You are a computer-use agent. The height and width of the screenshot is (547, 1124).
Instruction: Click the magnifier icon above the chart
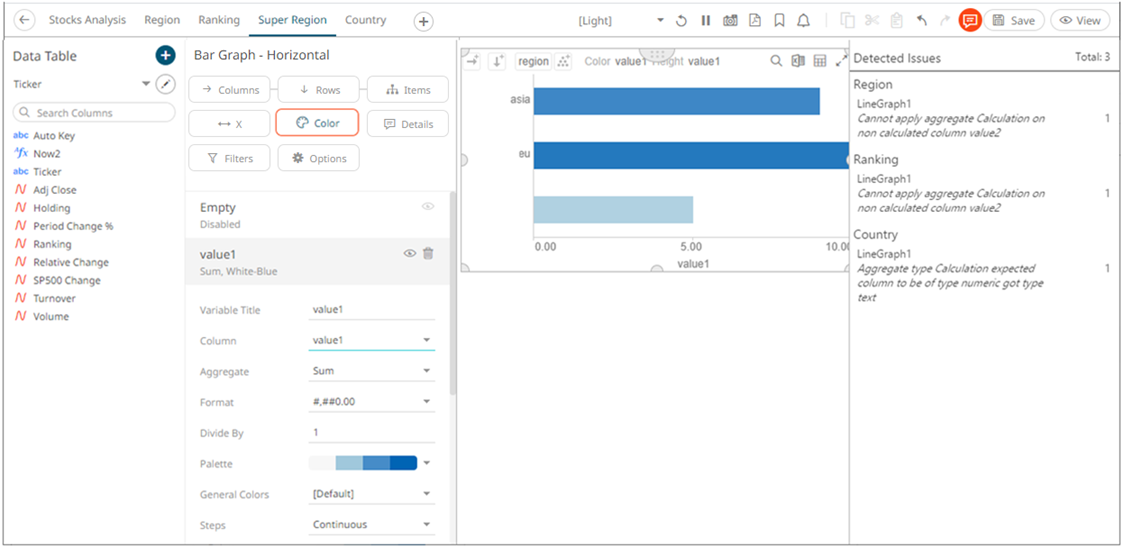click(776, 61)
